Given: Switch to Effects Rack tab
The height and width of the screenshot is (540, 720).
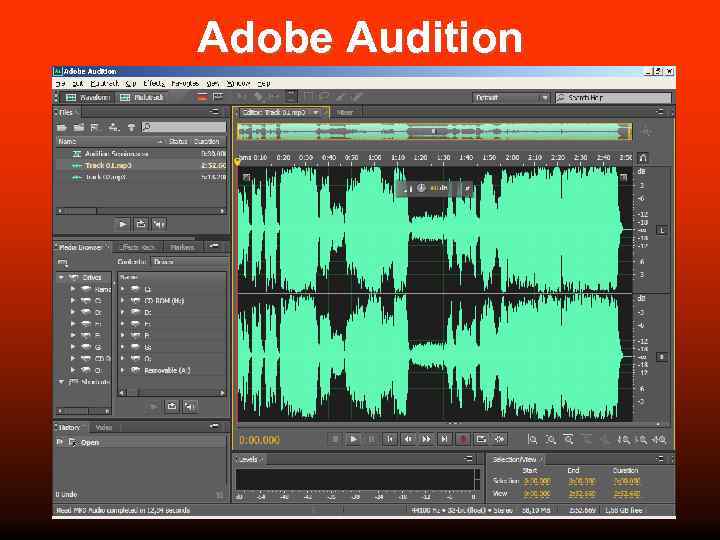Looking at the screenshot, I should tap(138, 247).
